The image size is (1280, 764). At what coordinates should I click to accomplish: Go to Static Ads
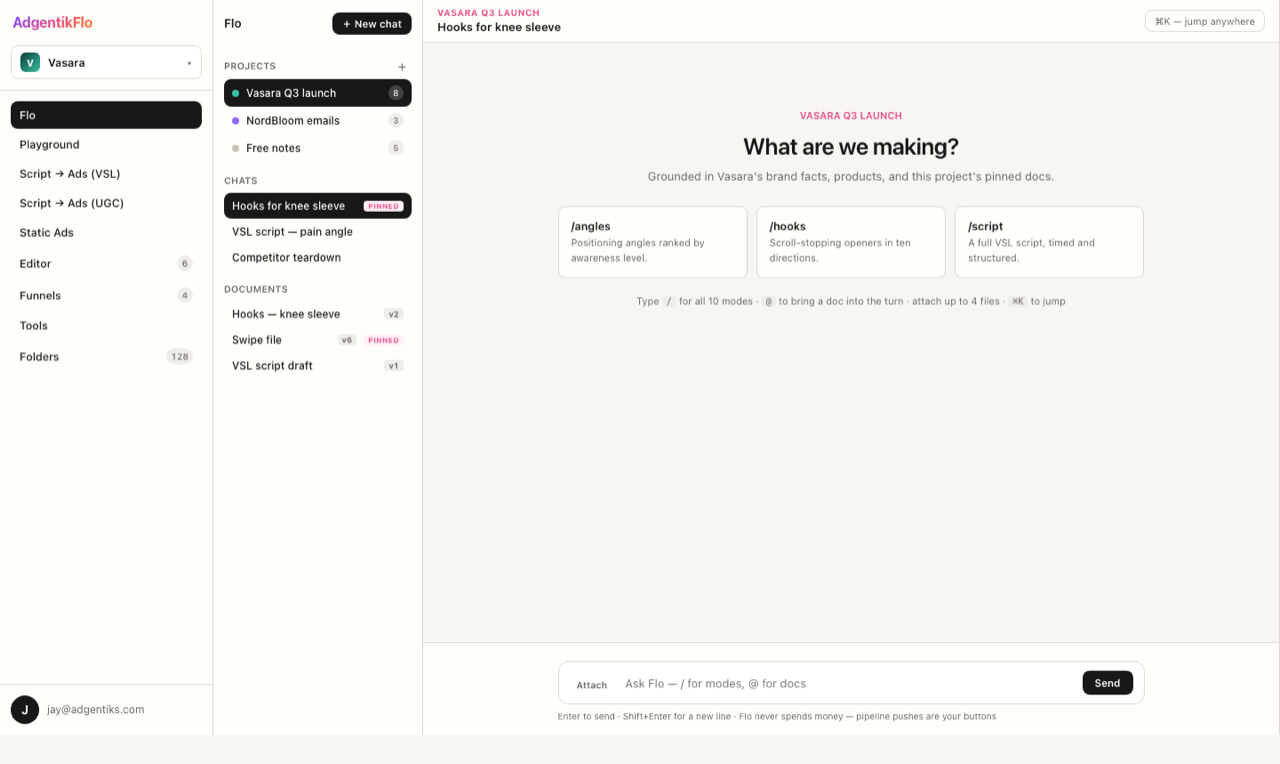coord(106,232)
